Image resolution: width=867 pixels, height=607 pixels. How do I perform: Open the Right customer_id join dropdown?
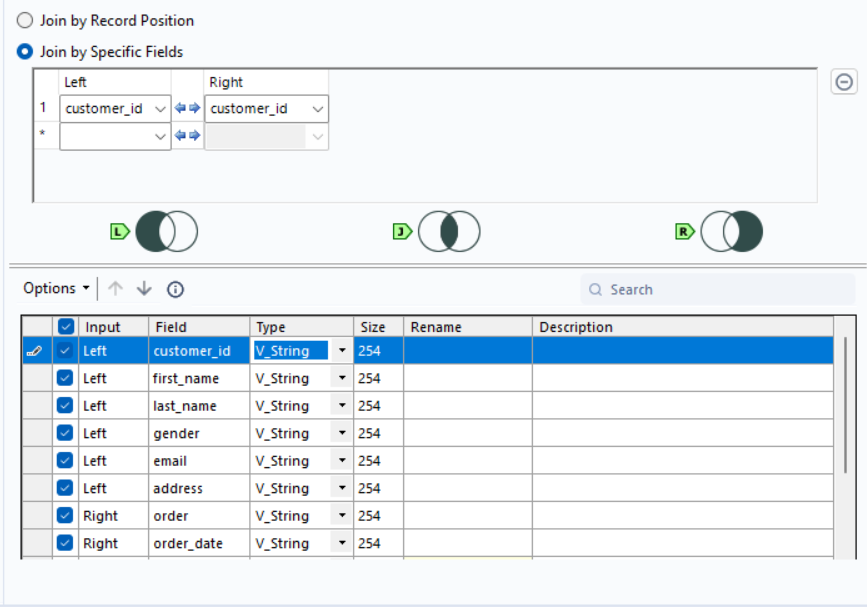(317, 109)
